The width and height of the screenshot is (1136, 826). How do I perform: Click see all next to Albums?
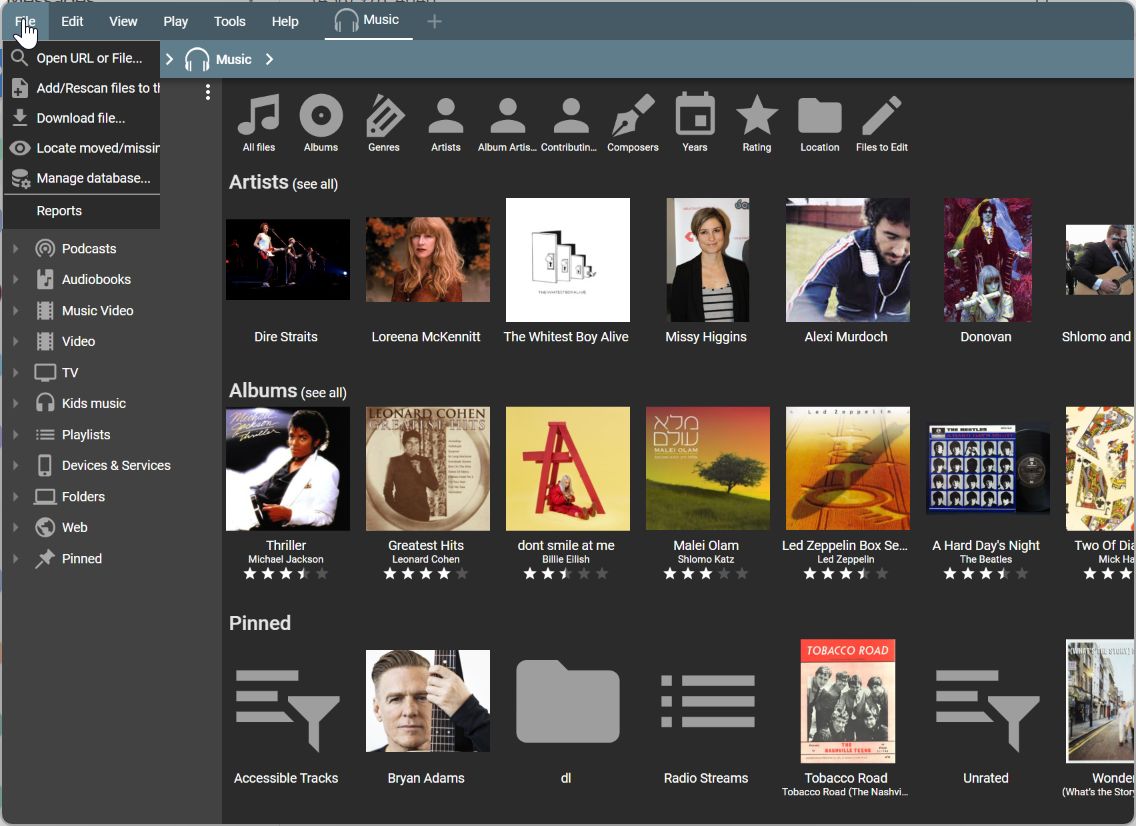tap(324, 393)
